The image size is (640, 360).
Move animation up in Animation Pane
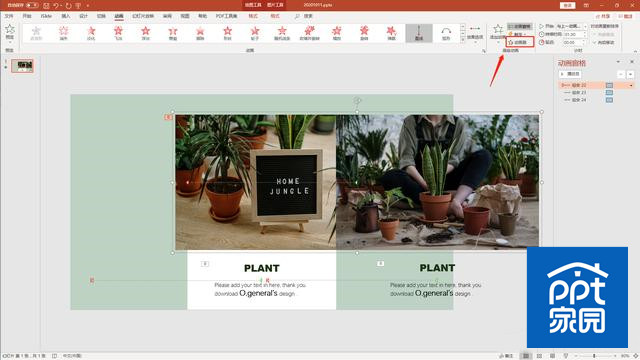coord(621,74)
